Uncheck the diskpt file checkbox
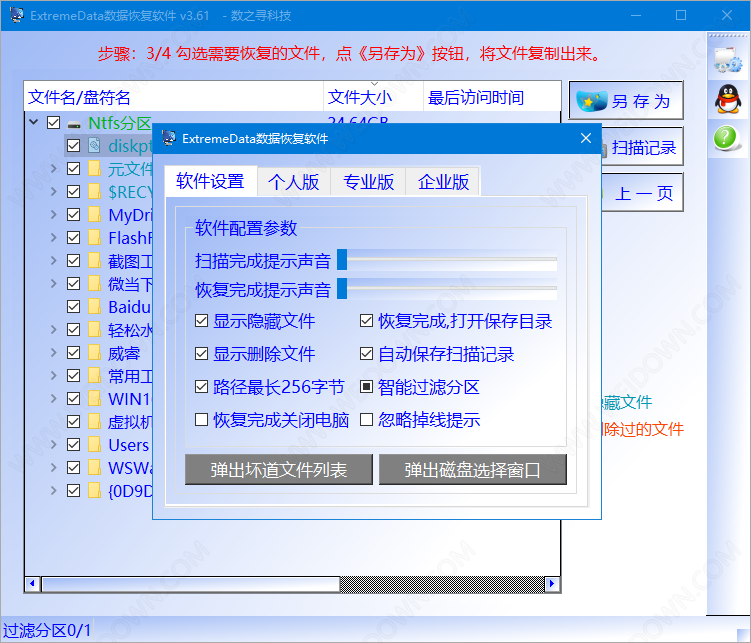The height and width of the screenshot is (643, 751). [74, 146]
